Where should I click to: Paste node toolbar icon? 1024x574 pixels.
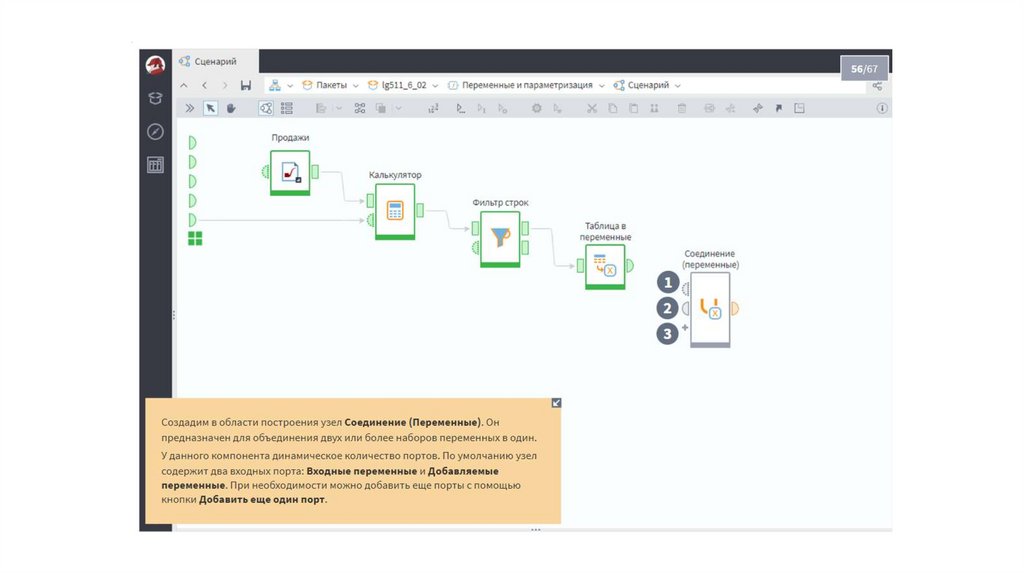pos(633,108)
